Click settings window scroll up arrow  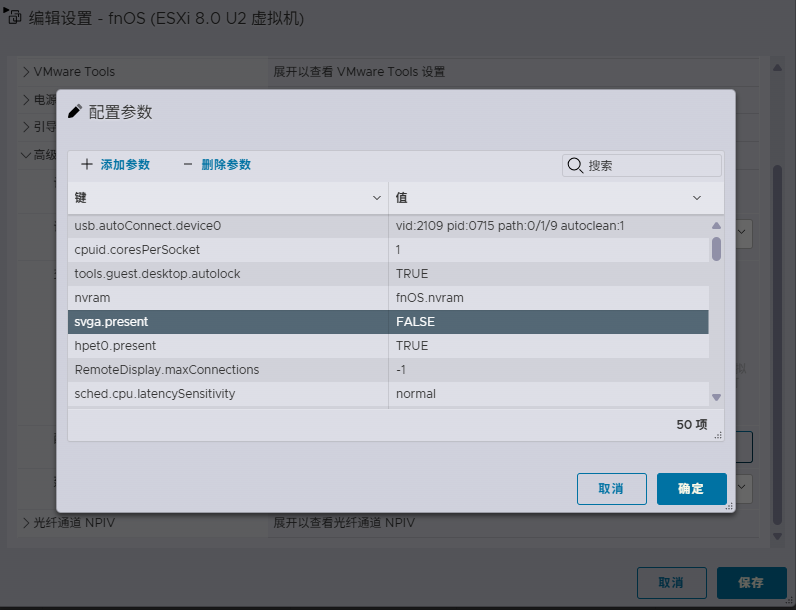point(777,67)
